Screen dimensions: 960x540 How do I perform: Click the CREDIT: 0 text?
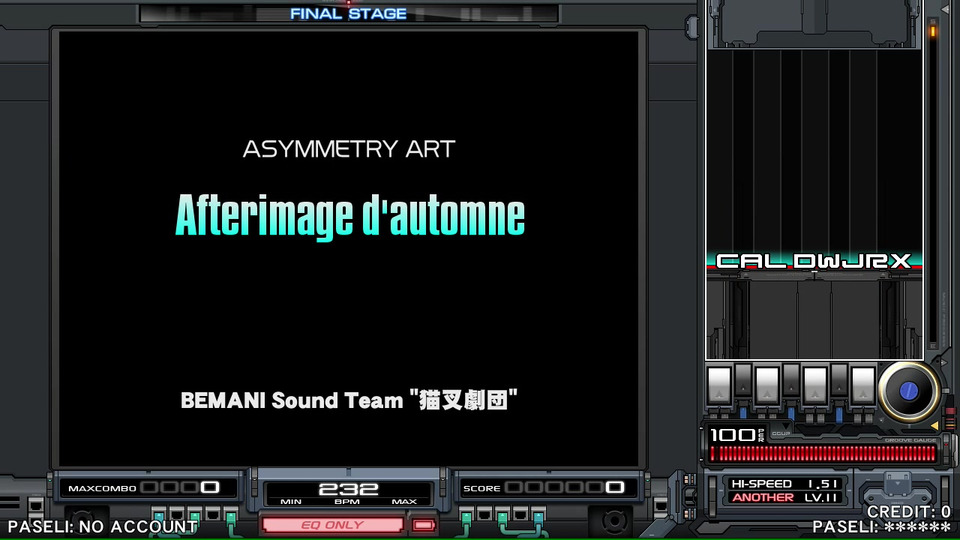pyautogui.click(x=909, y=511)
